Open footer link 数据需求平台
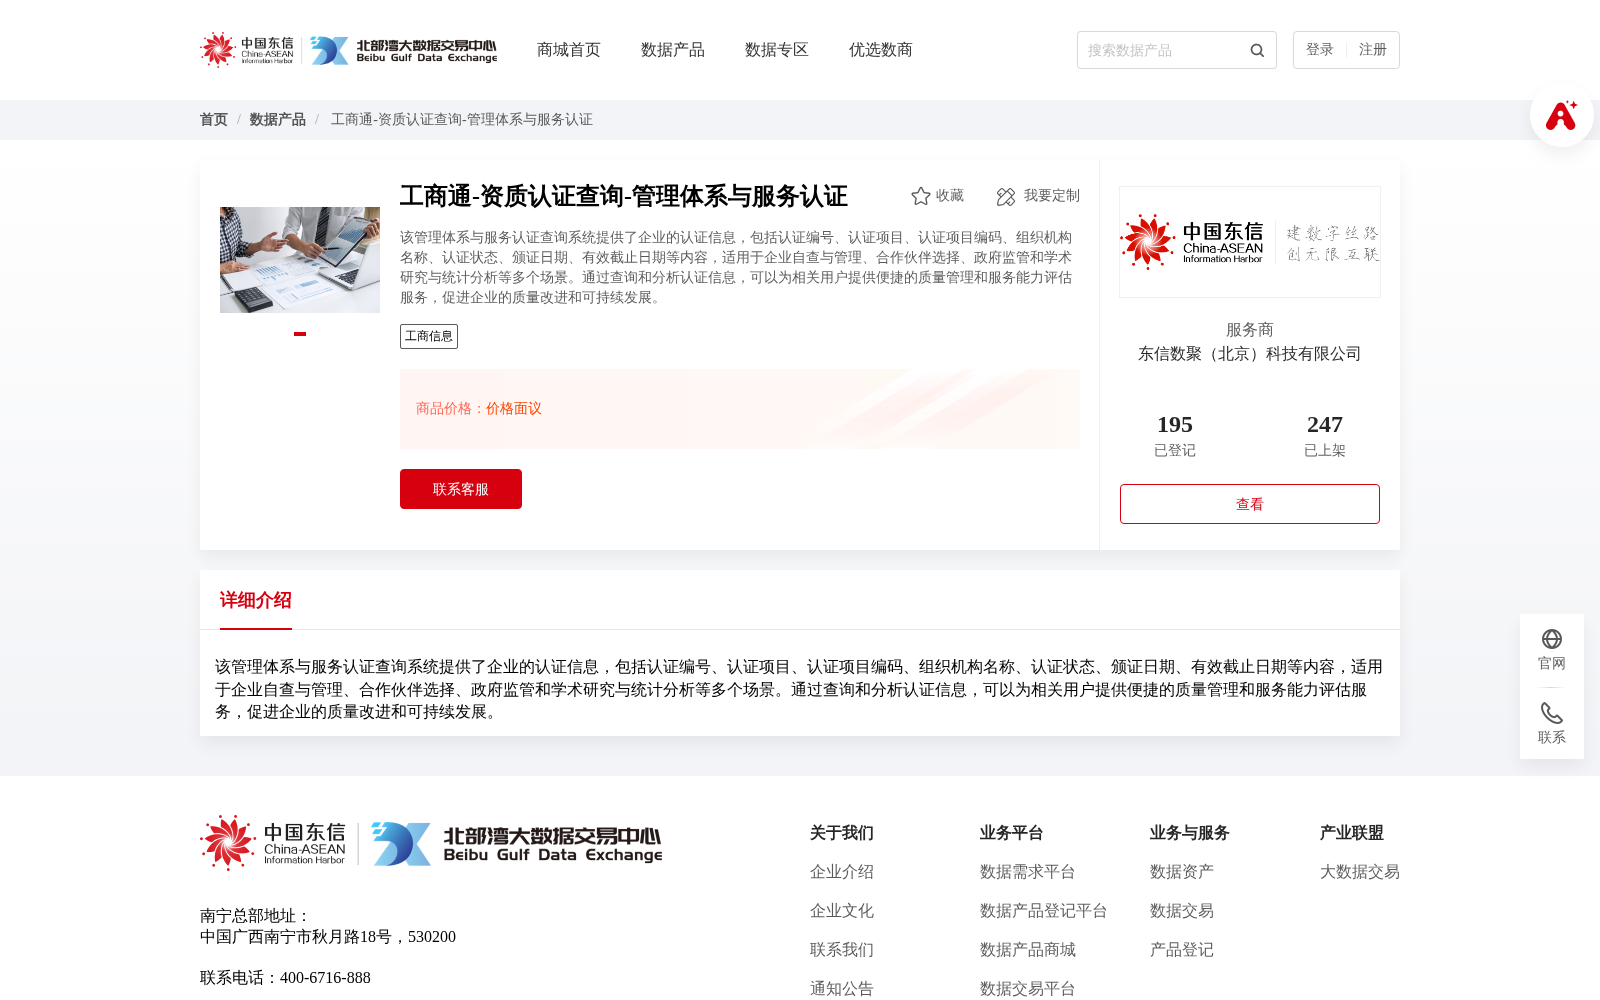The width and height of the screenshot is (1600, 1000). [1028, 872]
